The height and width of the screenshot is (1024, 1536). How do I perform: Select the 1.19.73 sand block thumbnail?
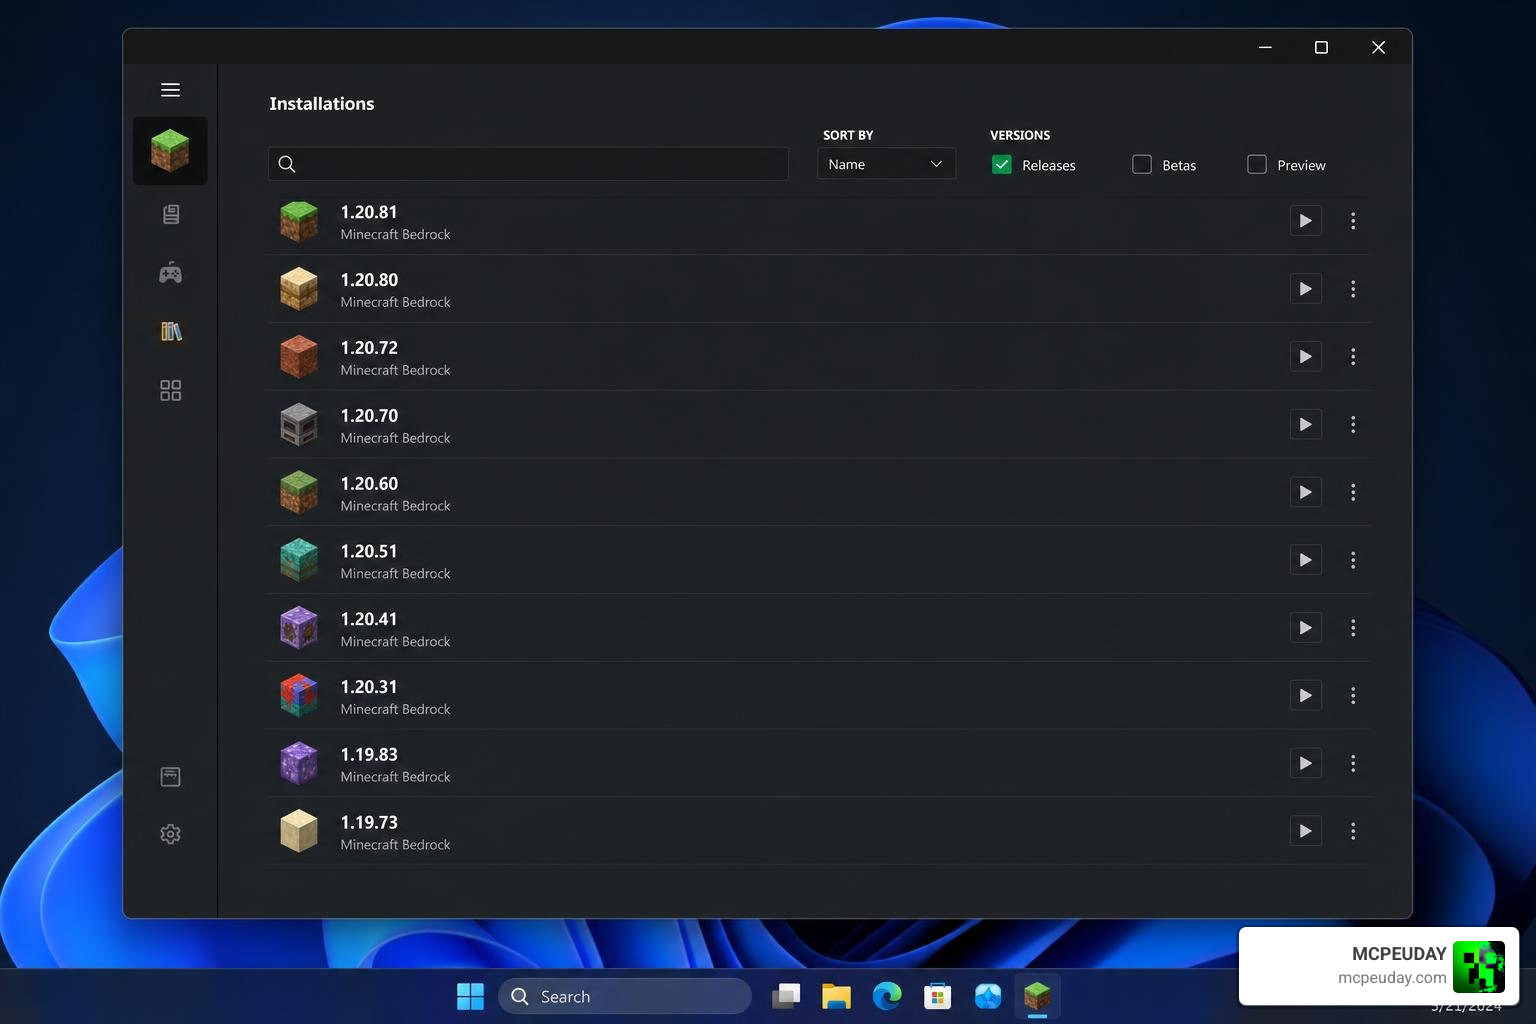pos(299,832)
